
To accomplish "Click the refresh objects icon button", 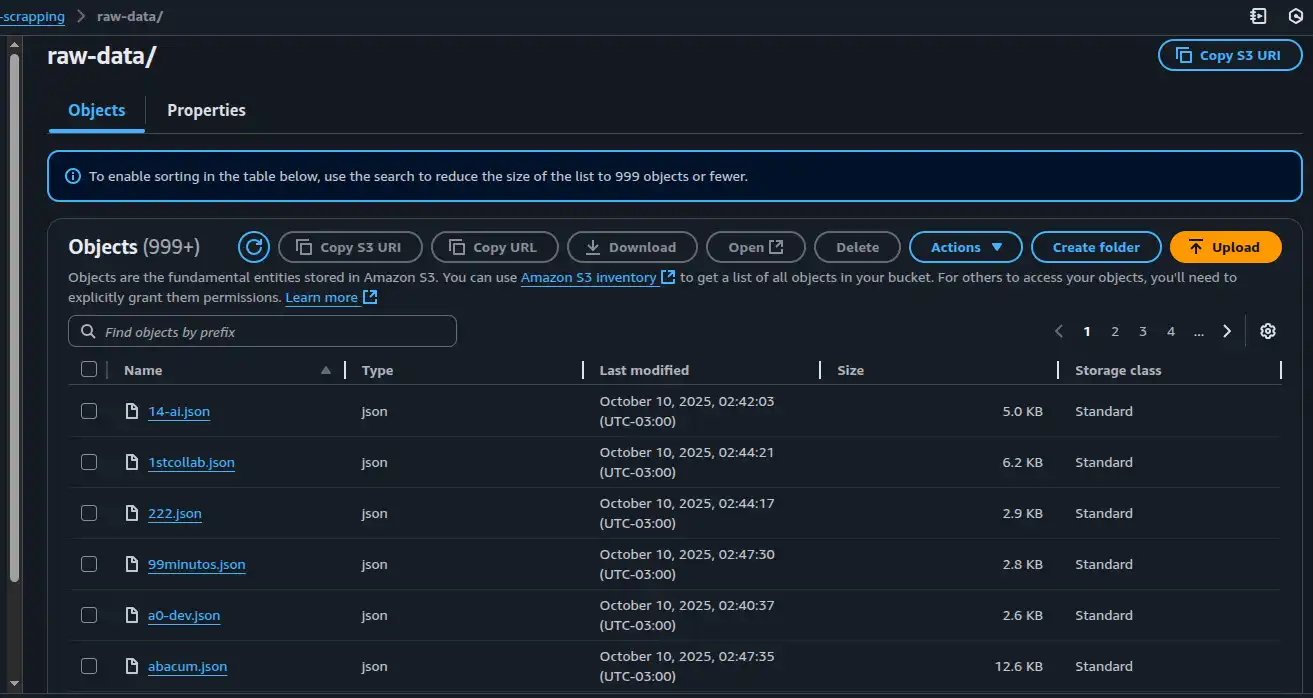I will pyautogui.click(x=254, y=247).
